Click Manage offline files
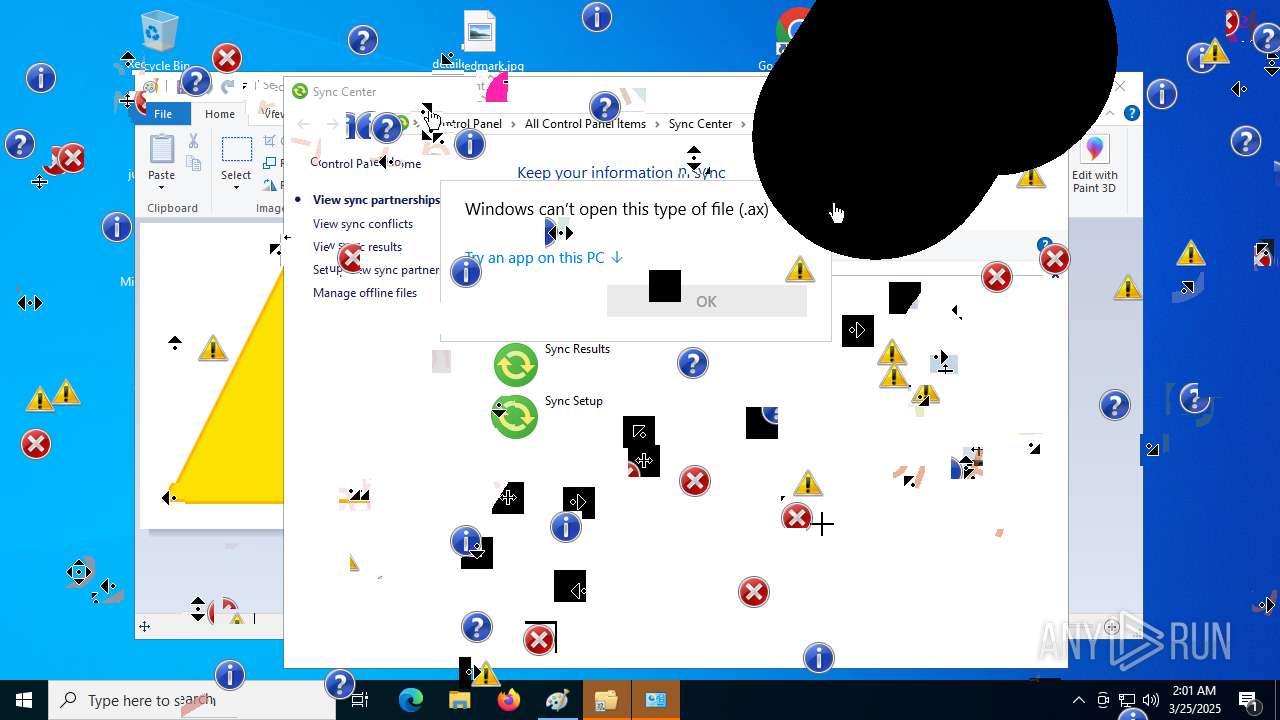Viewport: 1280px width, 720px height. click(x=365, y=293)
